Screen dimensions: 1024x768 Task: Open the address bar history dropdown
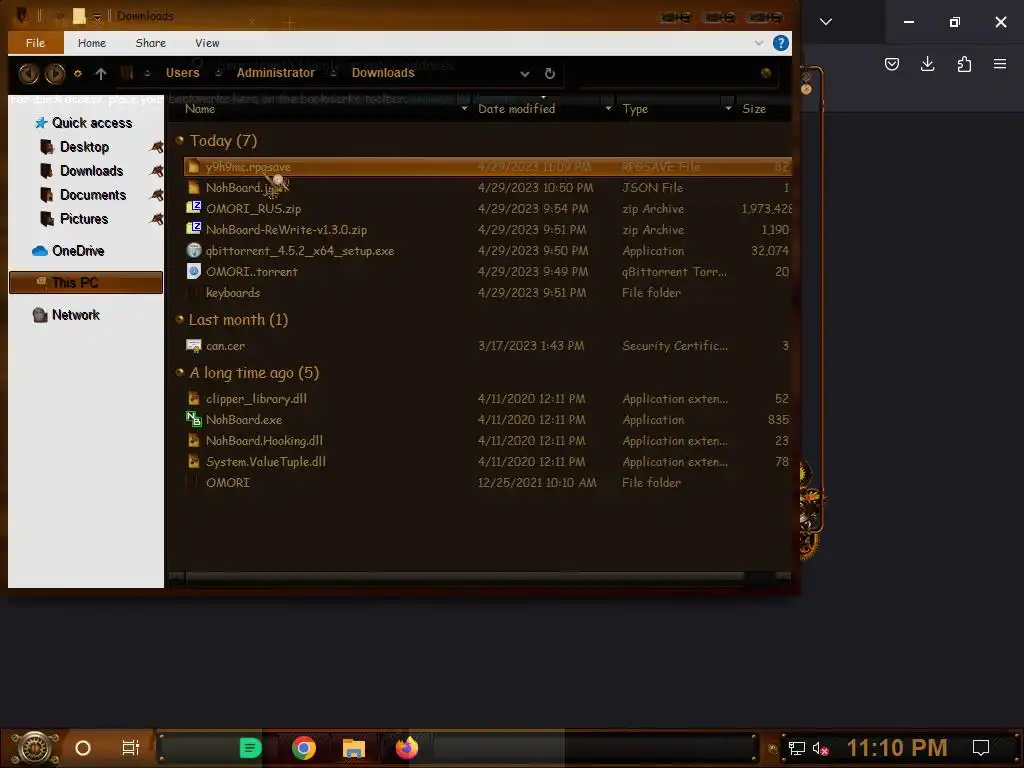tap(524, 74)
